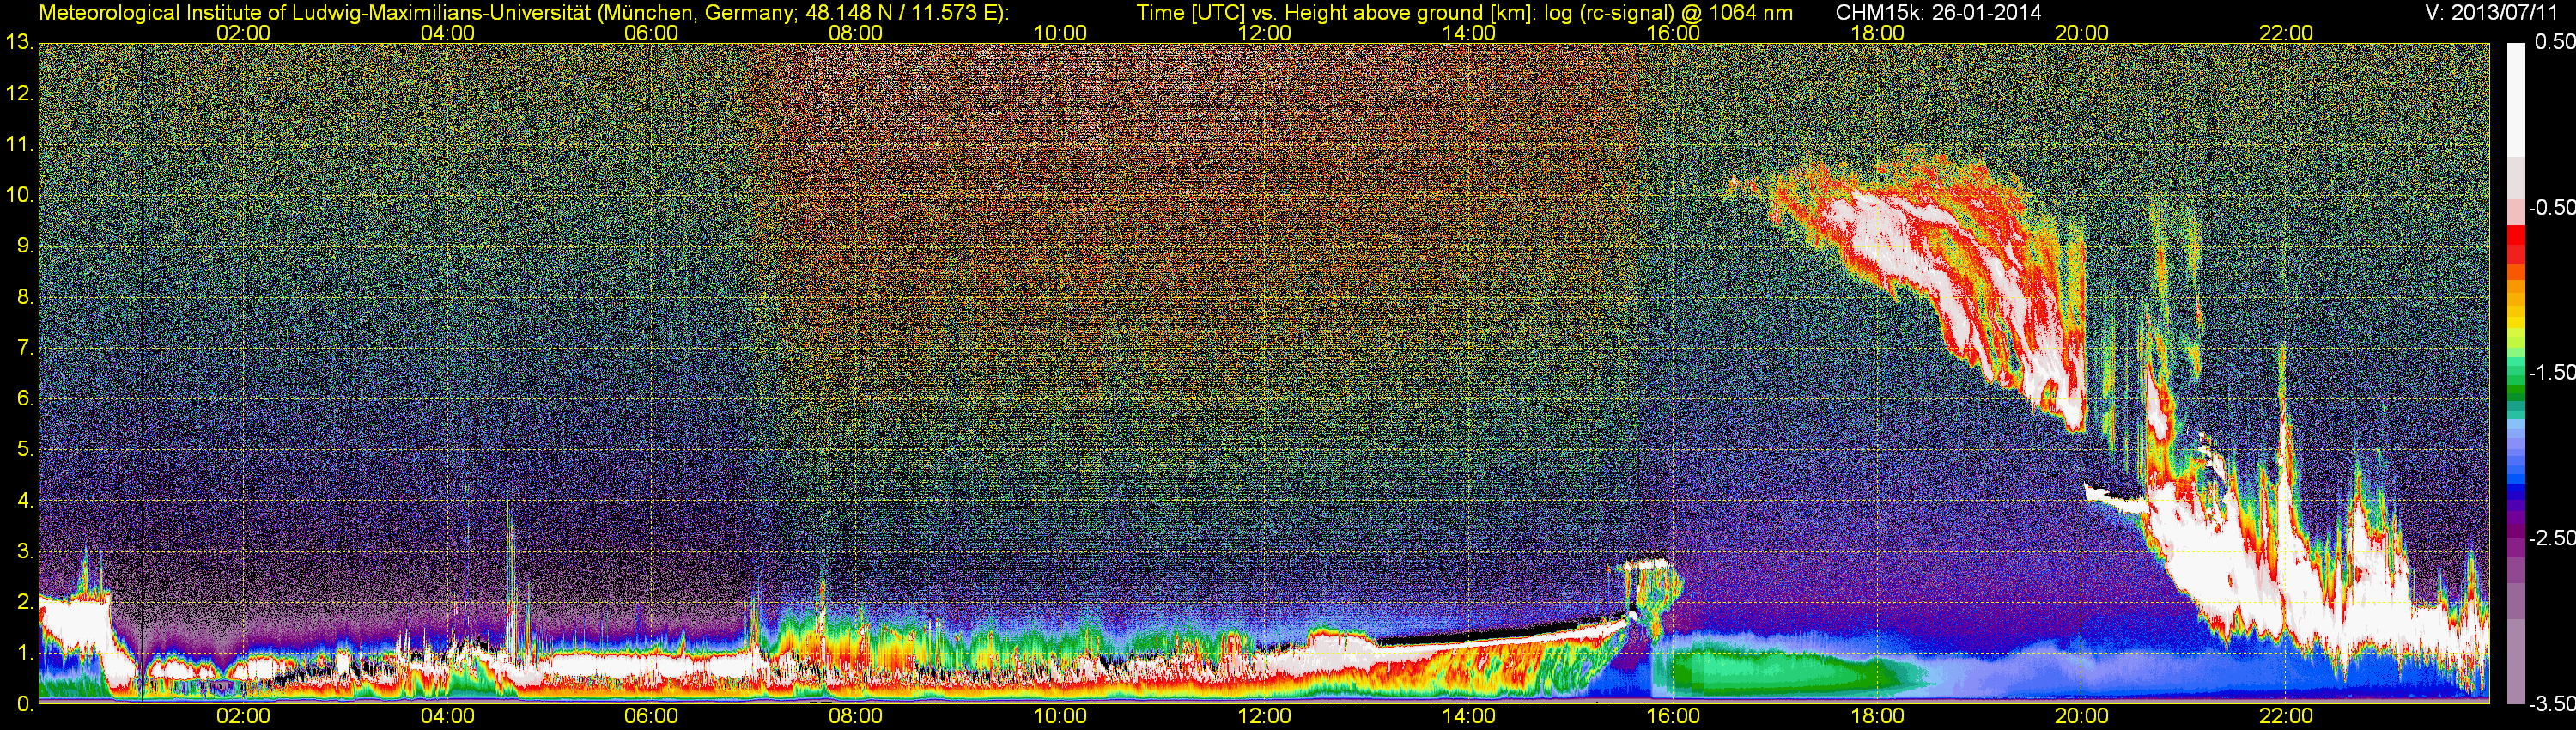Click the 18:00 label on the top time axis
Screen dimensions: 2576x730
(x=1877, y=33)
